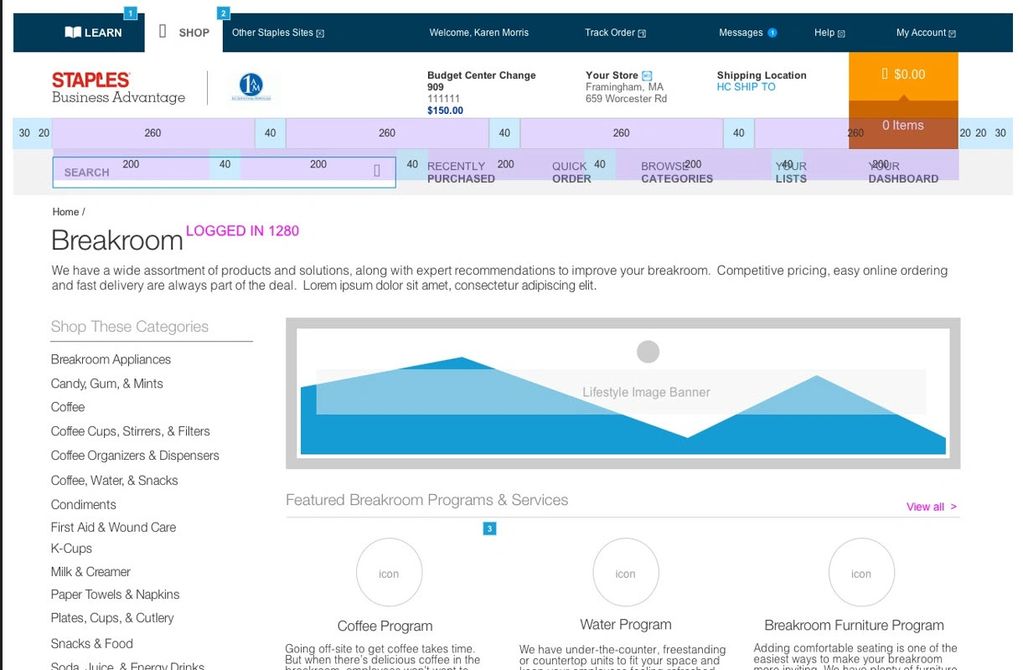The height and width of the screenshot is (670, 1023).
Task: Open the Your Dashboard menu
Action: [x=903, y=172]
